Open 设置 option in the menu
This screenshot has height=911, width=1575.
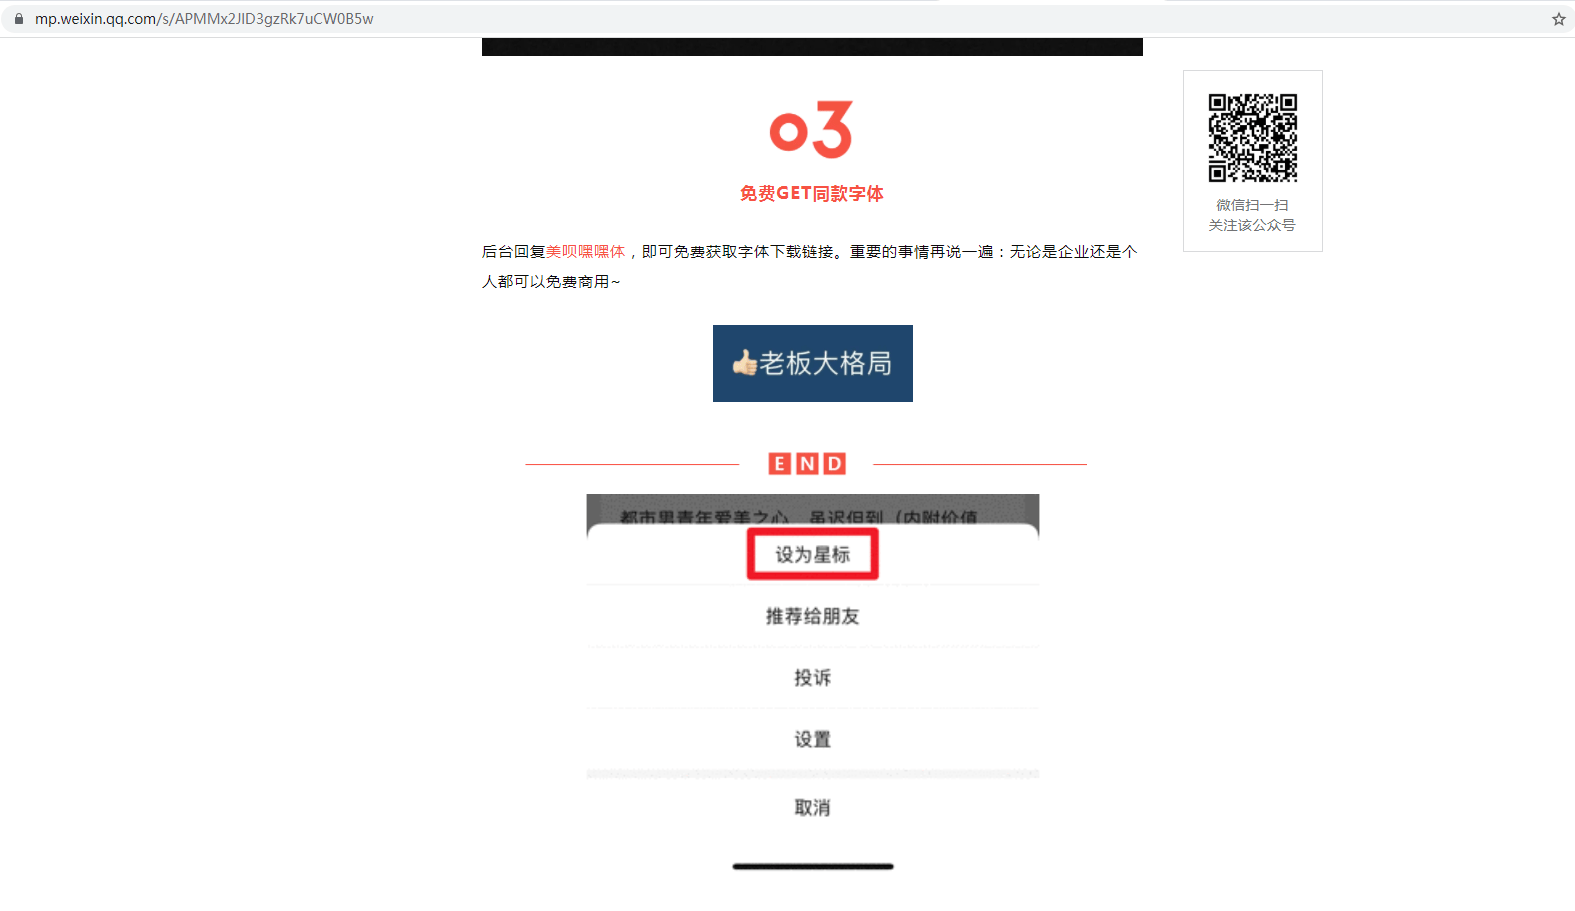click(x=812, y=739)
